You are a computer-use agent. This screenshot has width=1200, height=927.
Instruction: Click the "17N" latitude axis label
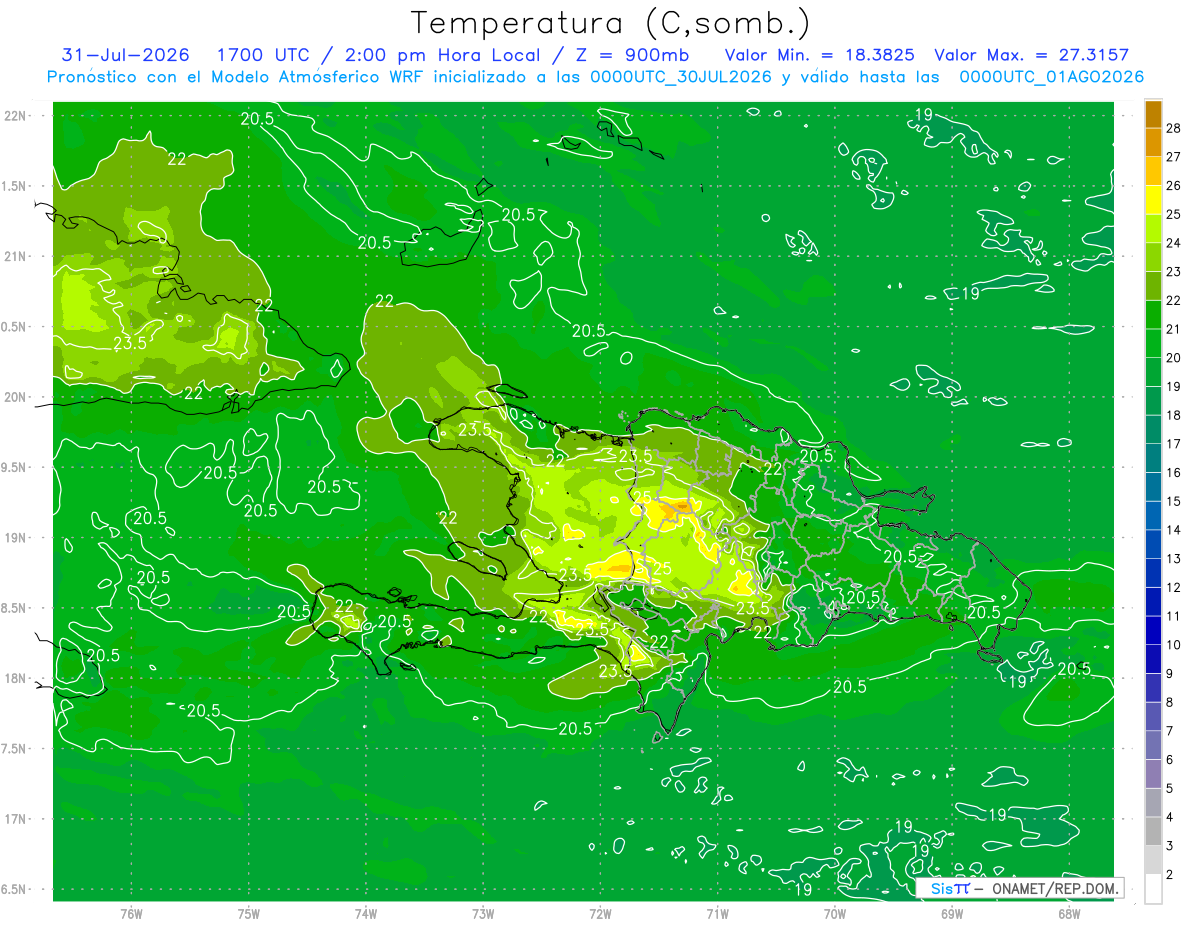point(16,820)
